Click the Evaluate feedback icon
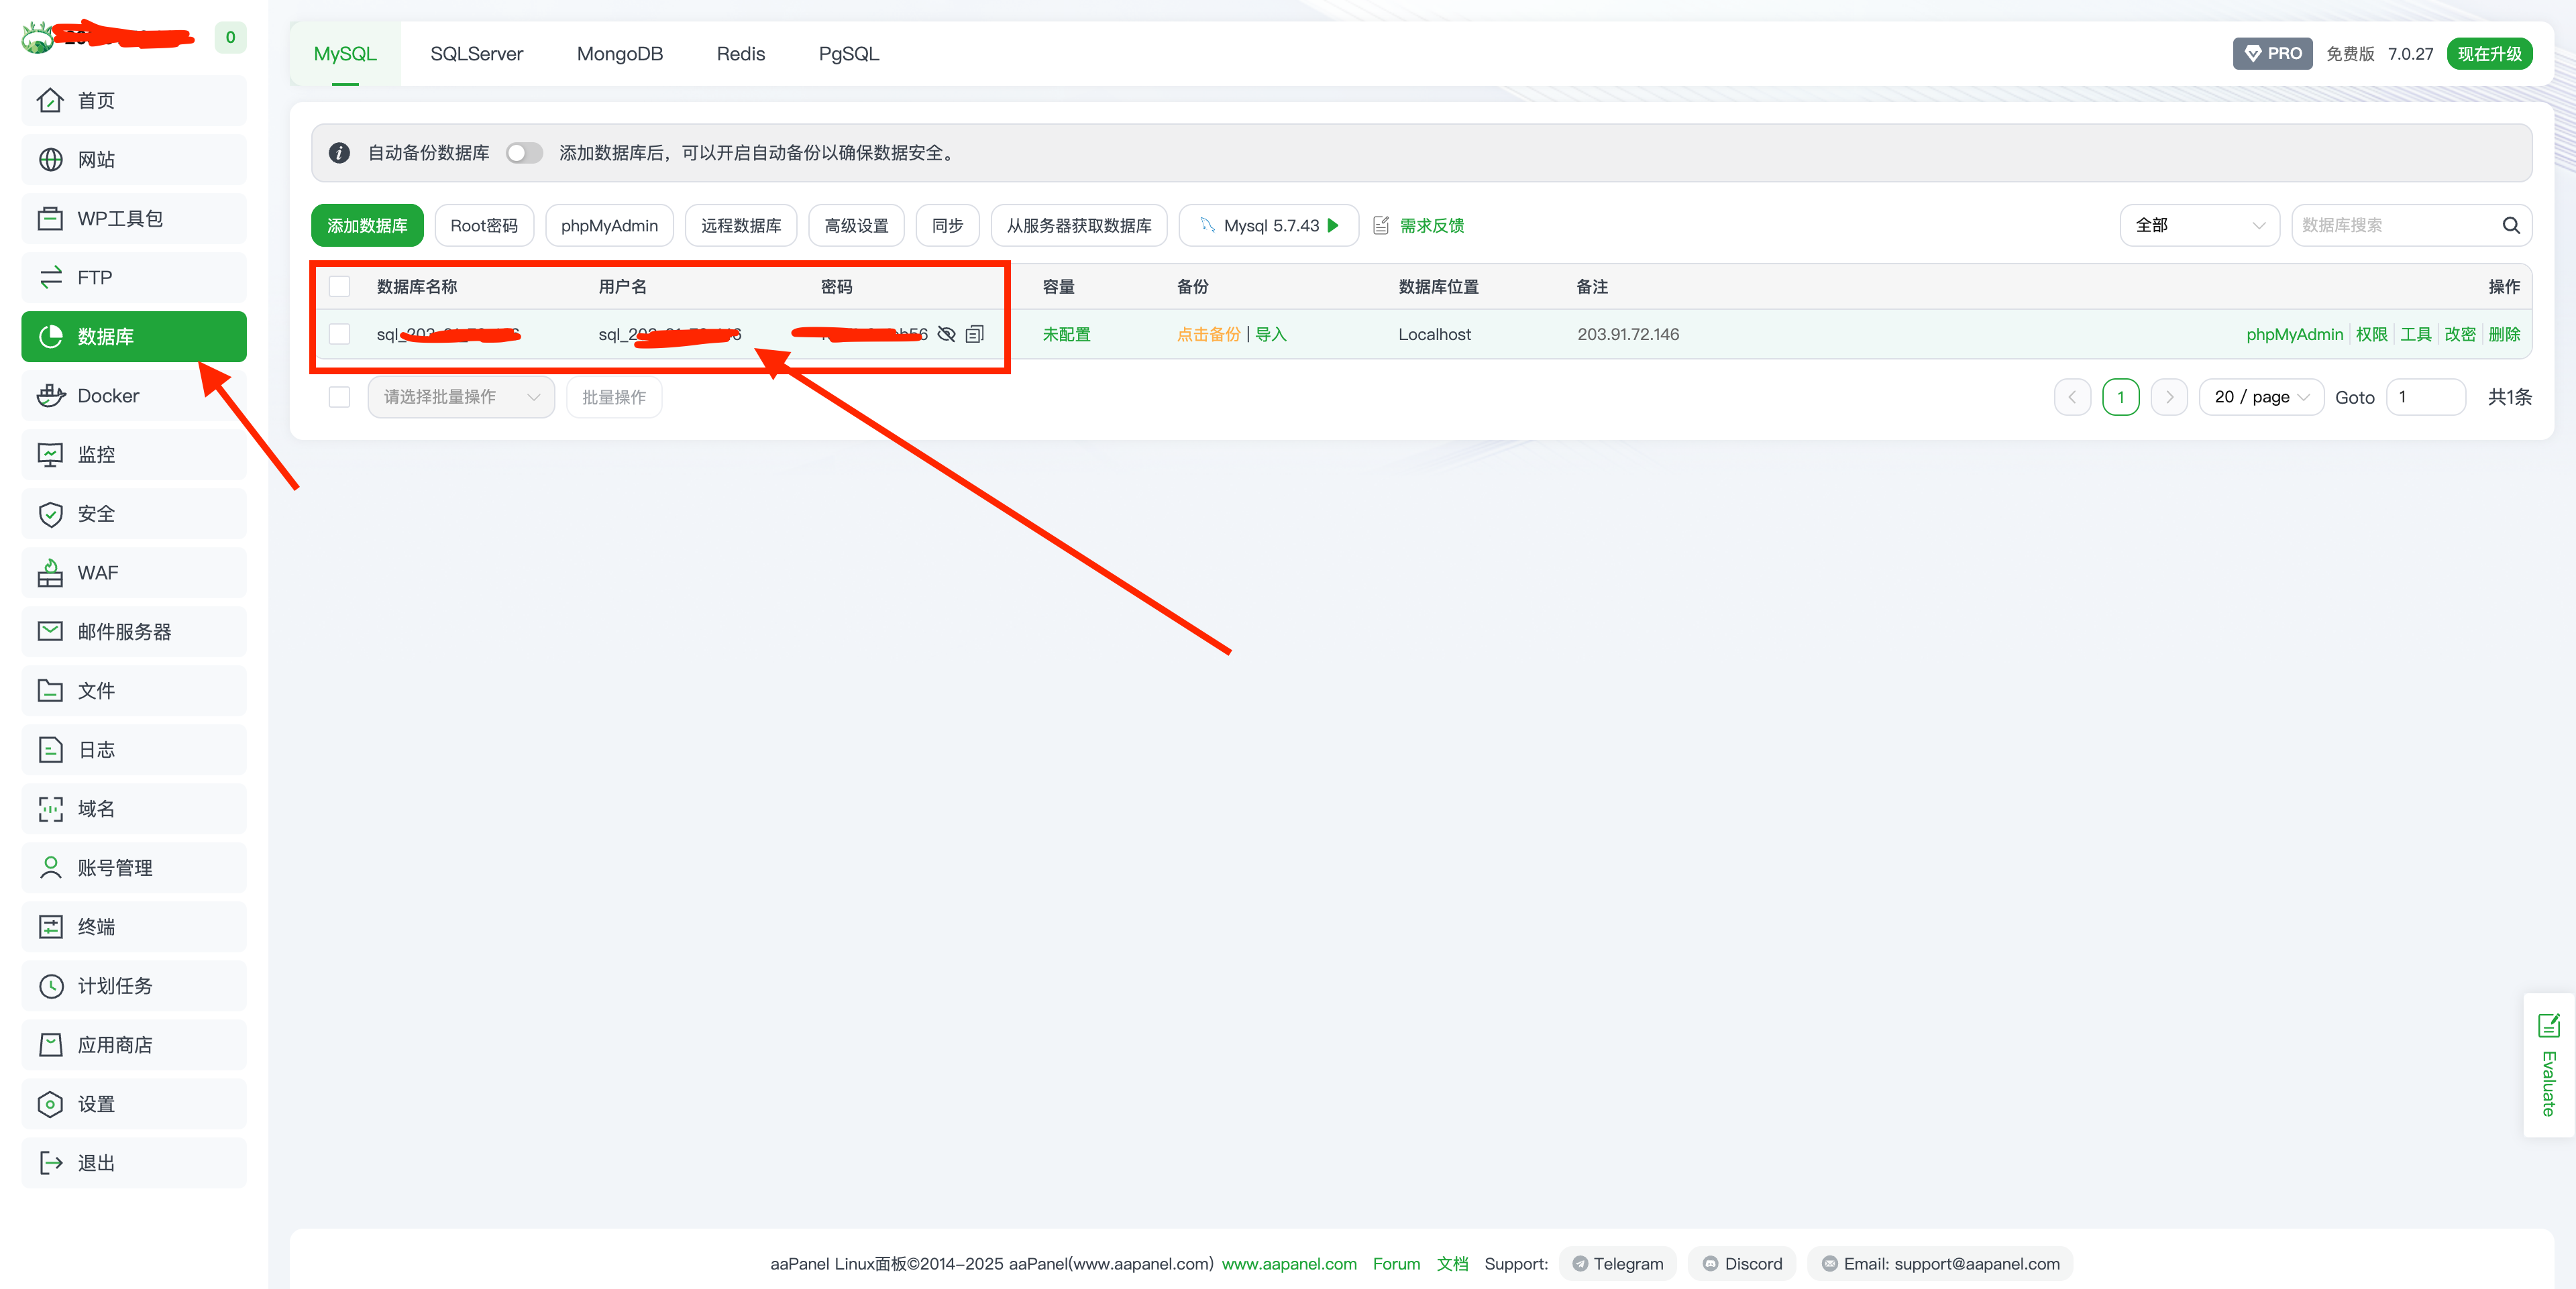Viewport: 2576px width, 1289px height. (2548, 1025)
